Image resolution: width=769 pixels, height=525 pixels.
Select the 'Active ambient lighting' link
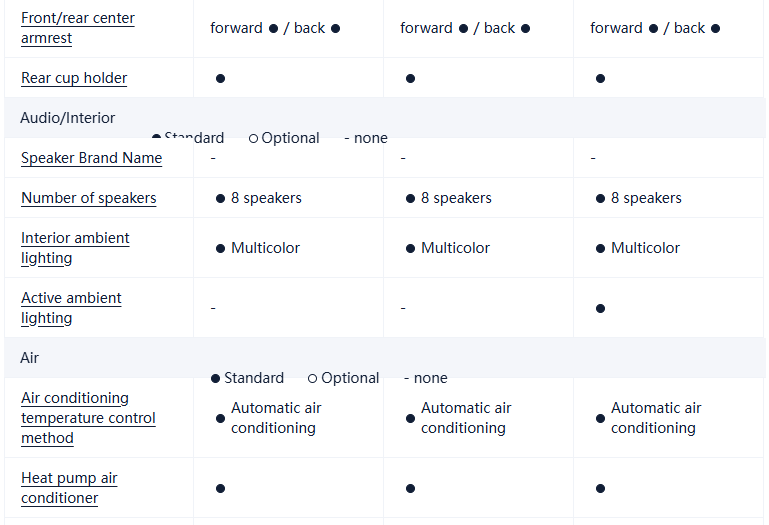coord(71,308)
